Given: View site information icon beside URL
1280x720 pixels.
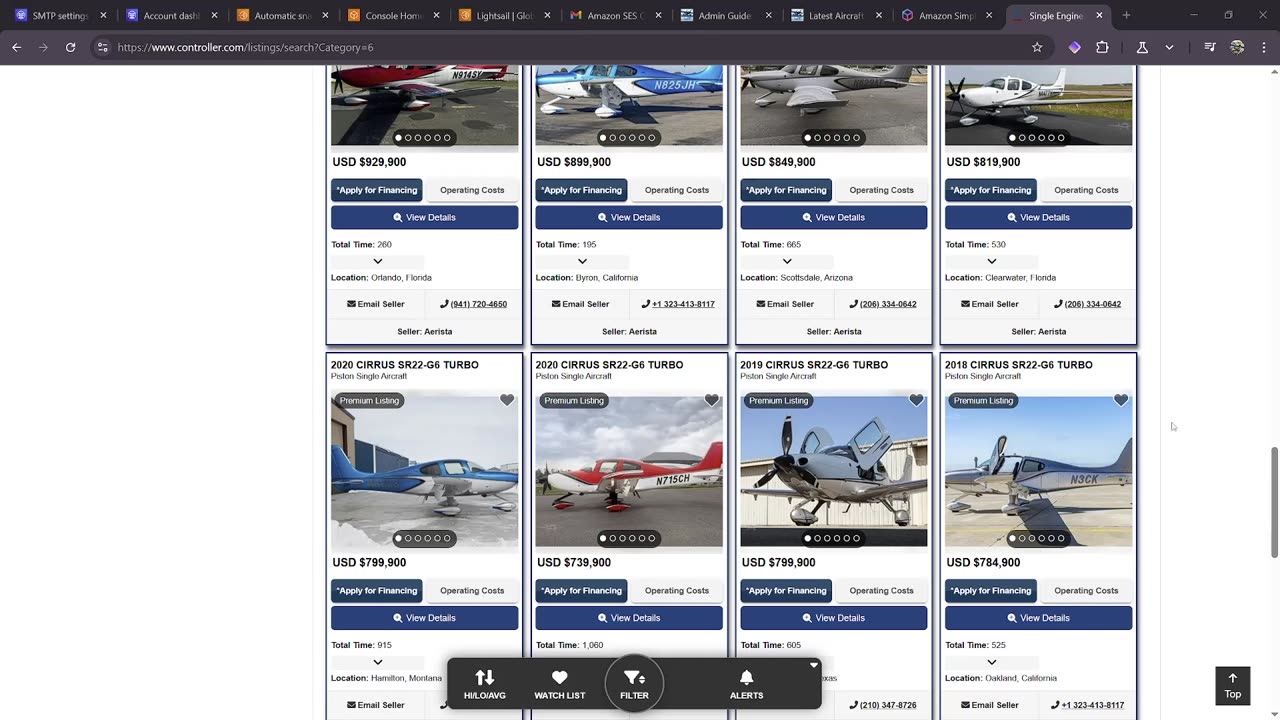Looking at the screenshot, I should click(x=102, y=47).
